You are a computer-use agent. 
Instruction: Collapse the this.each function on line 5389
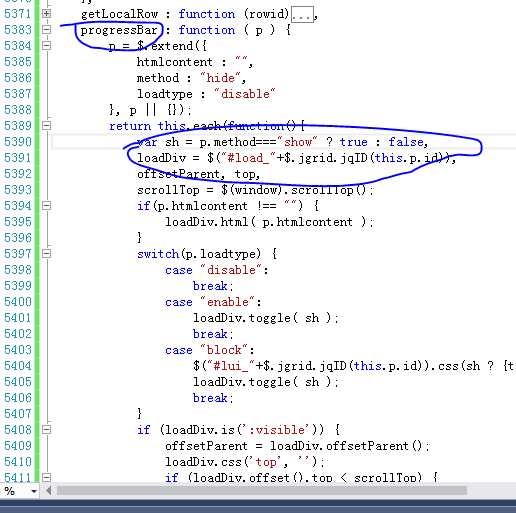tap(46, 126)
